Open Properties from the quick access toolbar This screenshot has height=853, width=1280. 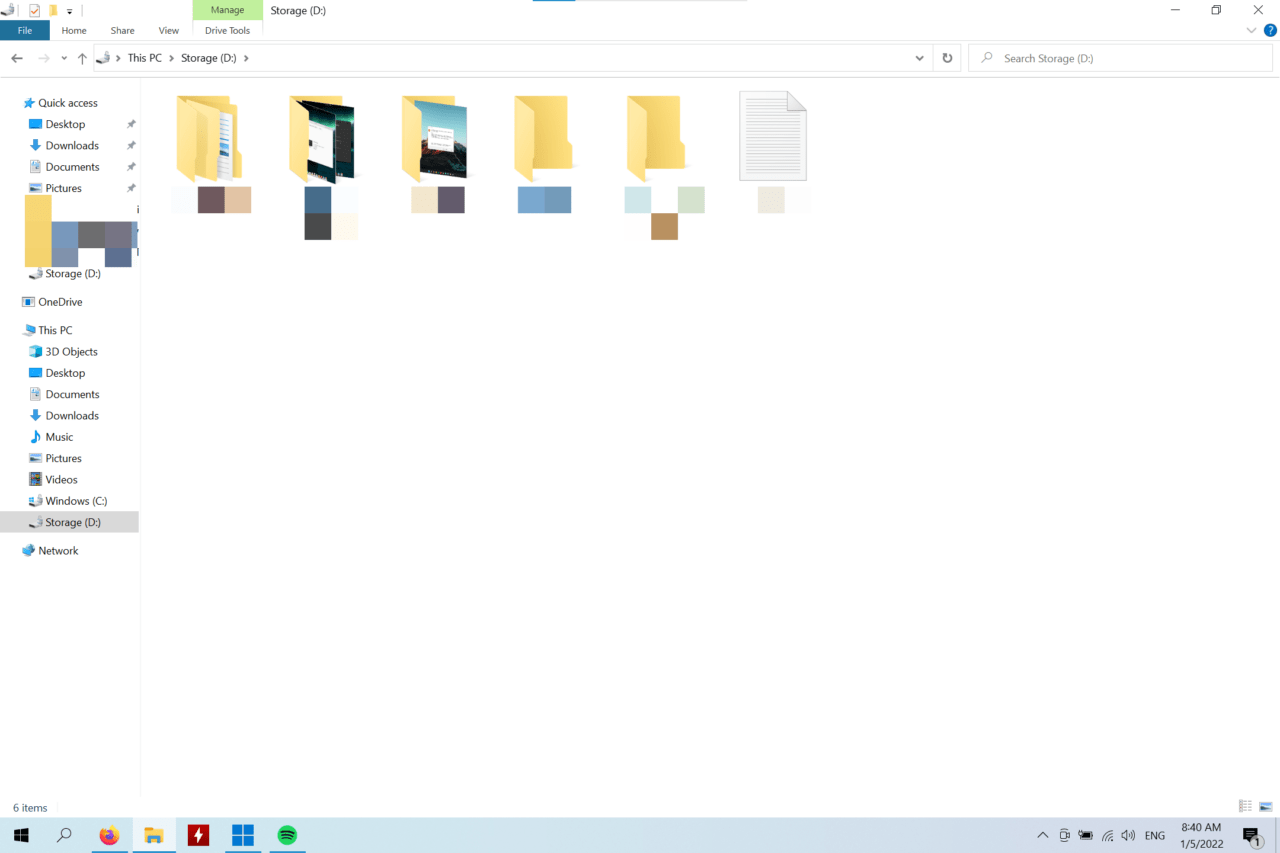(x=36, y=10)
